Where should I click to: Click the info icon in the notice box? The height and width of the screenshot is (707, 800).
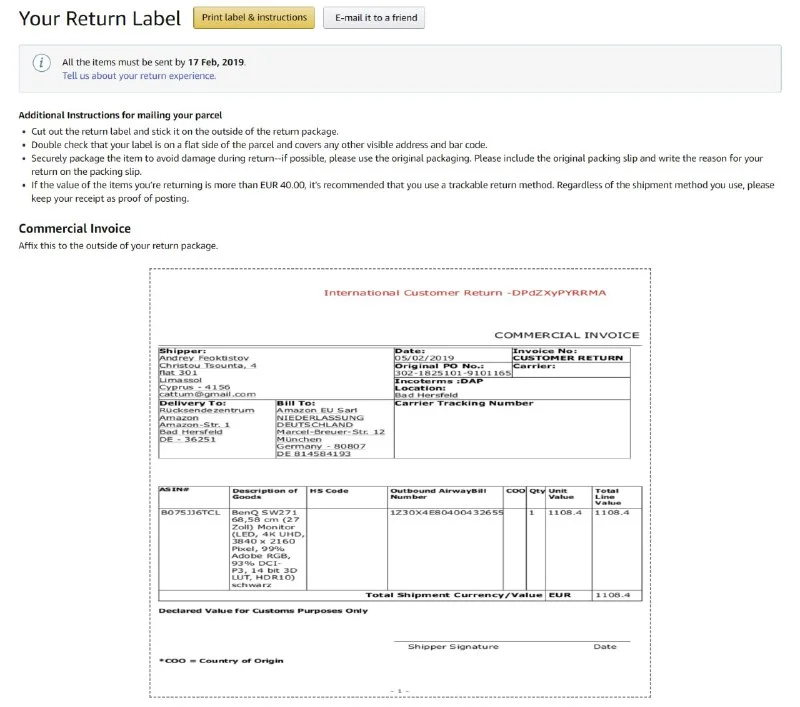tap(41, 63)
